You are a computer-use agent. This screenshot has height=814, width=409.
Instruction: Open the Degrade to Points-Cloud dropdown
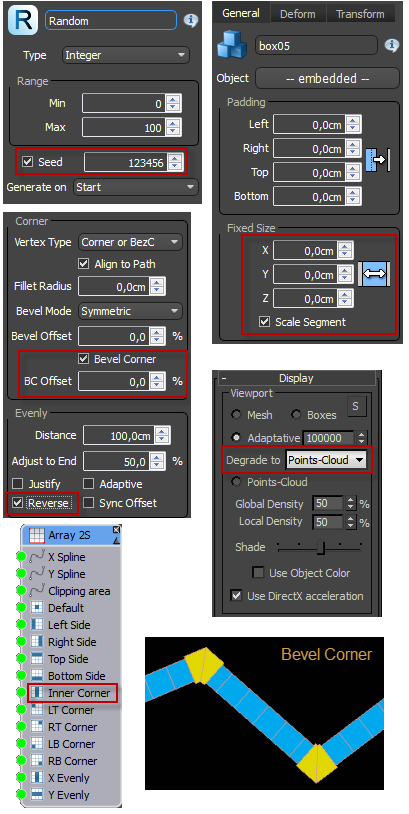326,460
